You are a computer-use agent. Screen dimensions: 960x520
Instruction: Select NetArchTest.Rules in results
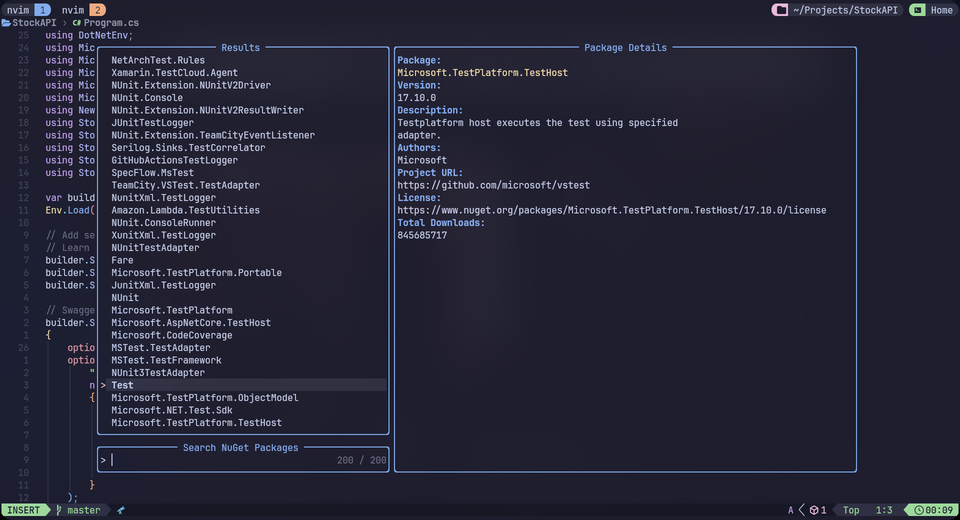click(158, 60)
